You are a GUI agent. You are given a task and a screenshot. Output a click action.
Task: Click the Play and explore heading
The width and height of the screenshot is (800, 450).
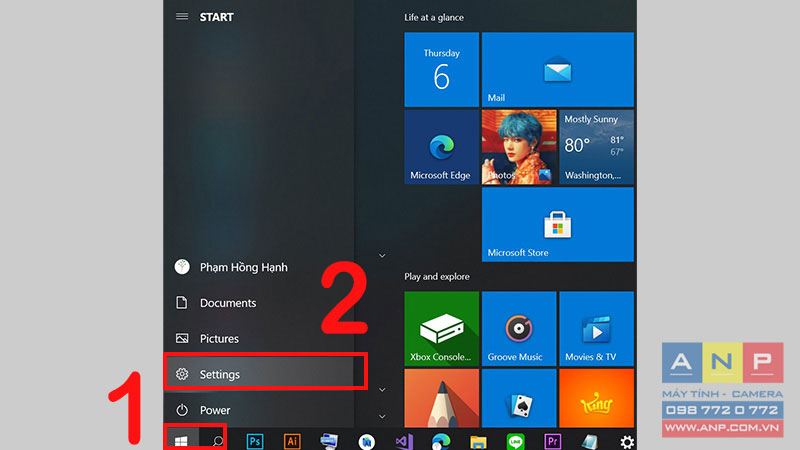point(437,277)
